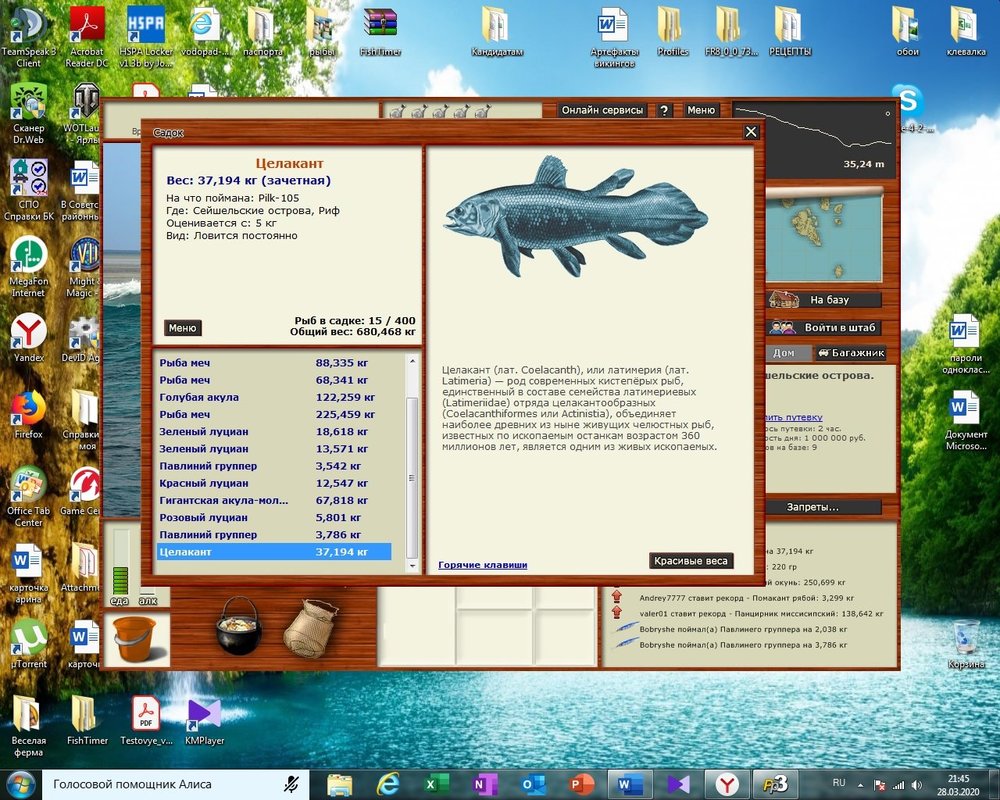Open the black cooking pot icon

click(239, 627)
